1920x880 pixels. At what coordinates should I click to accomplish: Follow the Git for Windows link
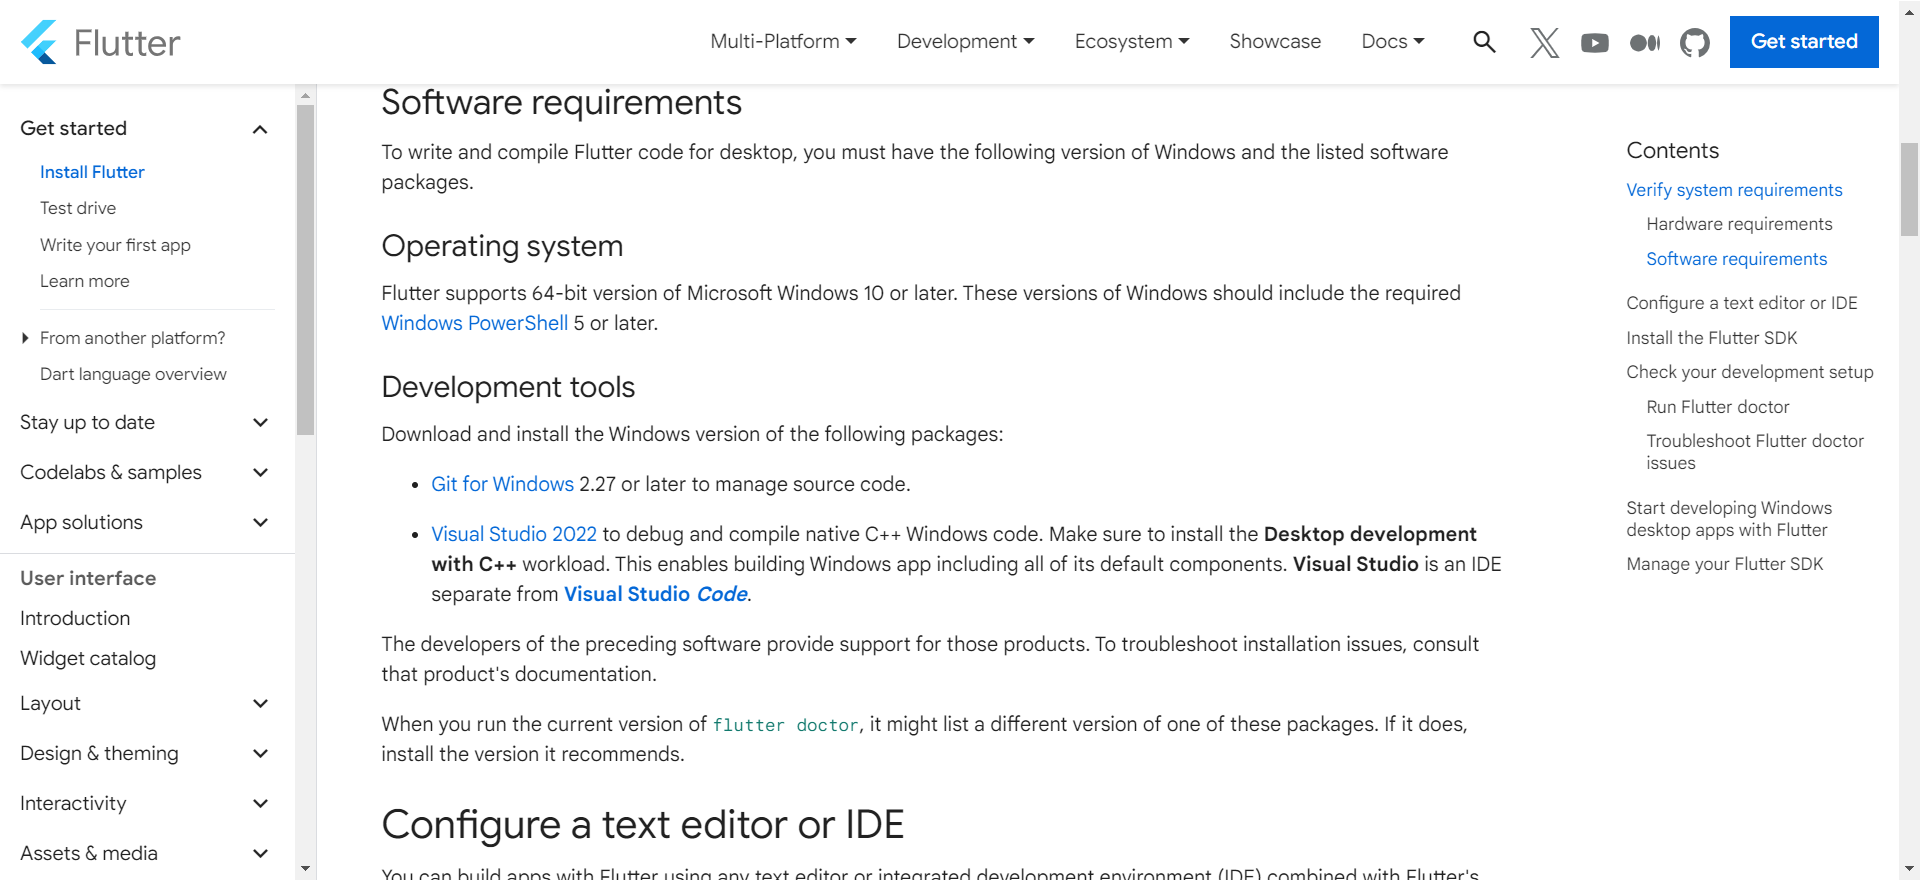coord(502,484)
